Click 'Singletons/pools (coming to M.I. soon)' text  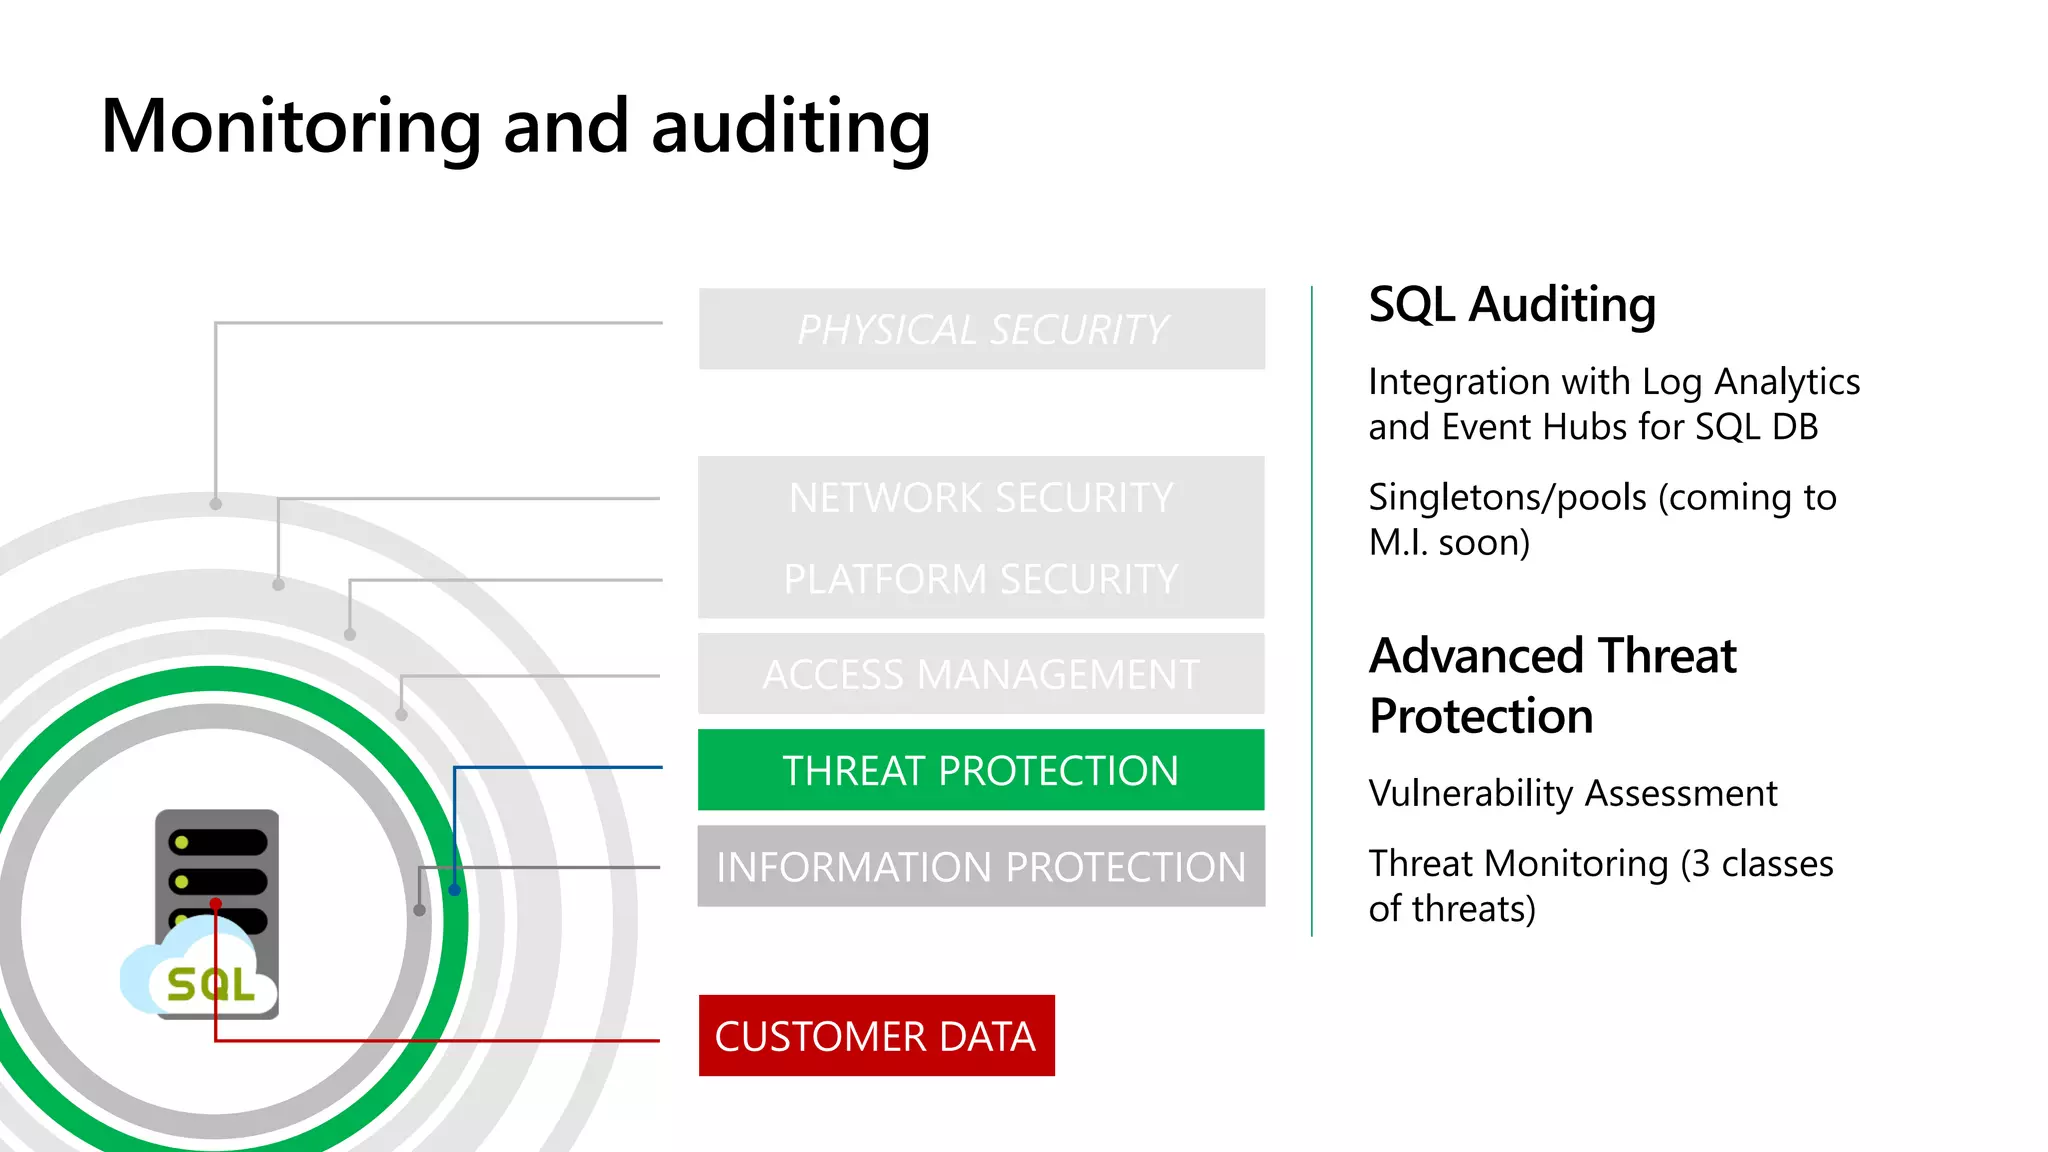tap(1602, 519)
